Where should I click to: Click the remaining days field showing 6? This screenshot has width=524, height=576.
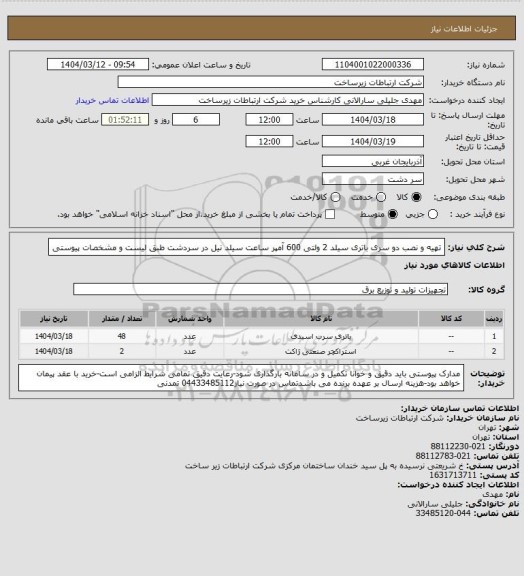(196, 120)
